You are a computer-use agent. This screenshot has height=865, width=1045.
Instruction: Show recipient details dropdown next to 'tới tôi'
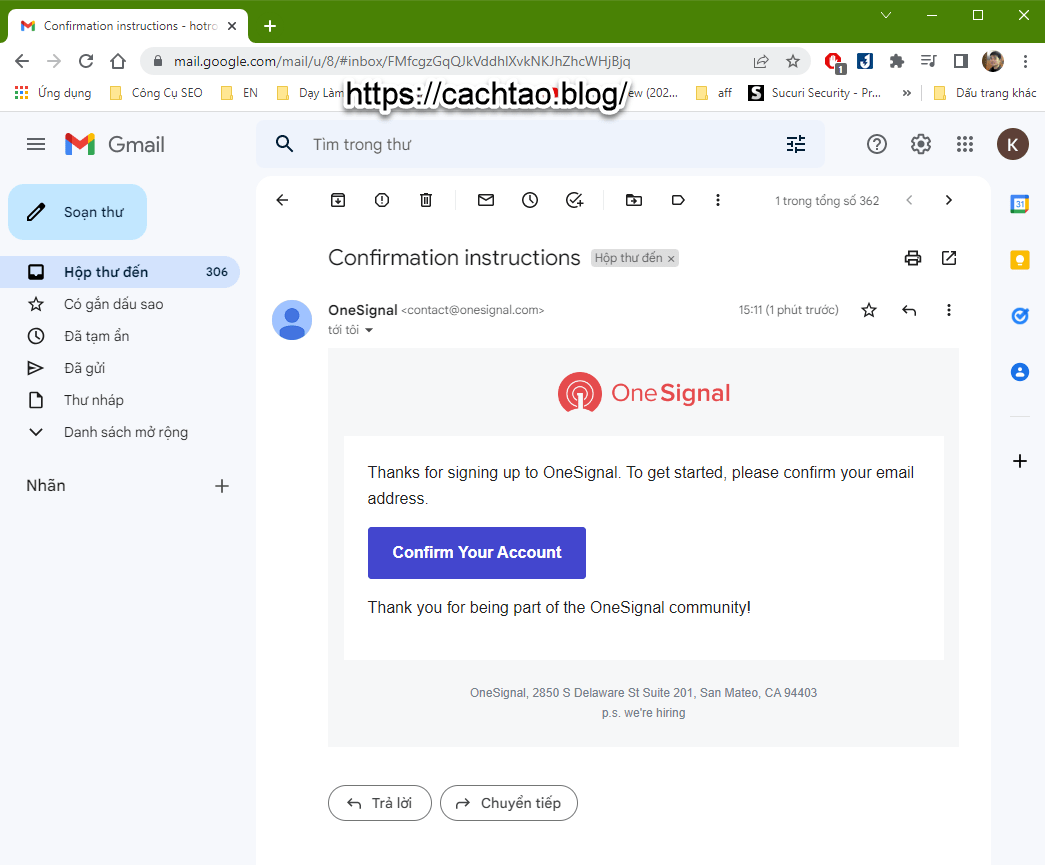click(x=369, y=330)
